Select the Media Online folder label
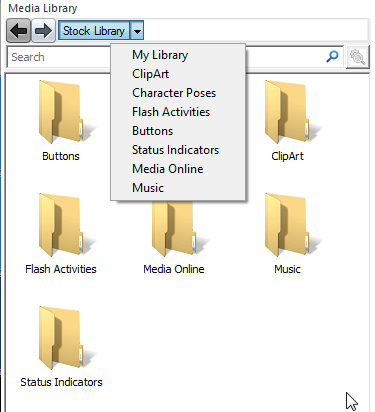375x412 pixels. coord(174,269)
